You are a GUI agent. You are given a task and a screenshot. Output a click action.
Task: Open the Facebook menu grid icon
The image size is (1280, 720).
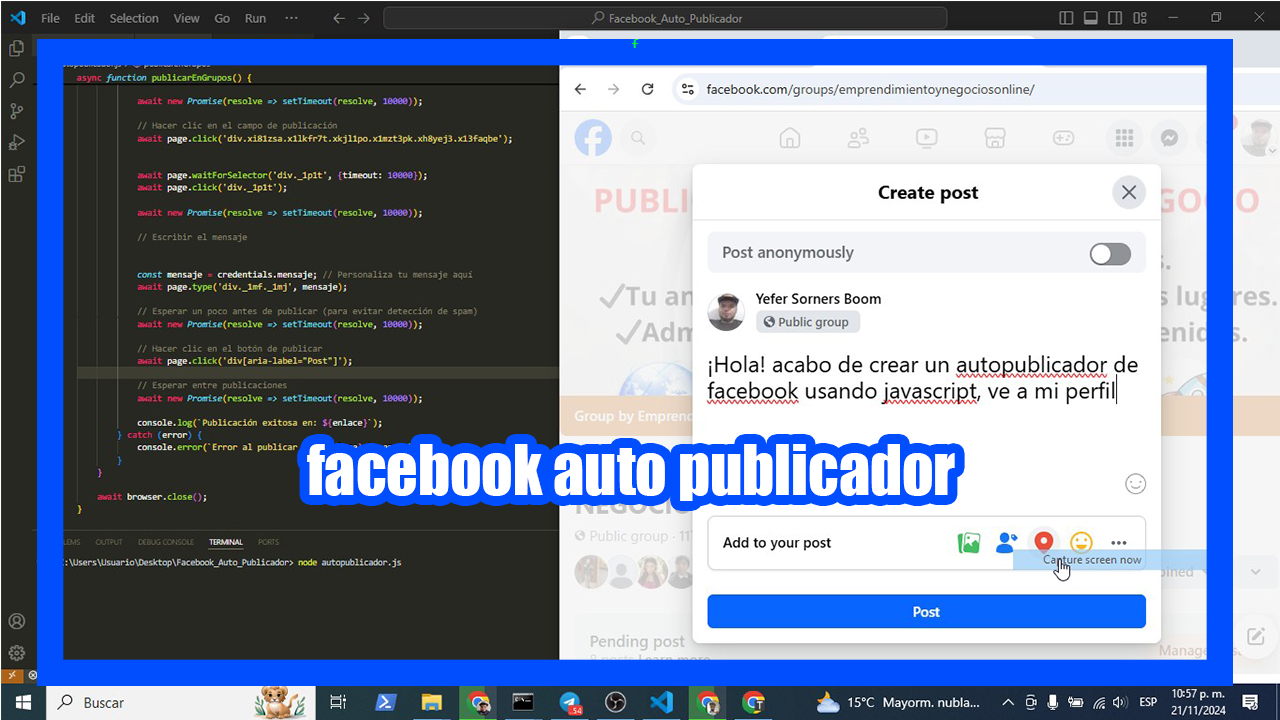[x=1124, y=138]
